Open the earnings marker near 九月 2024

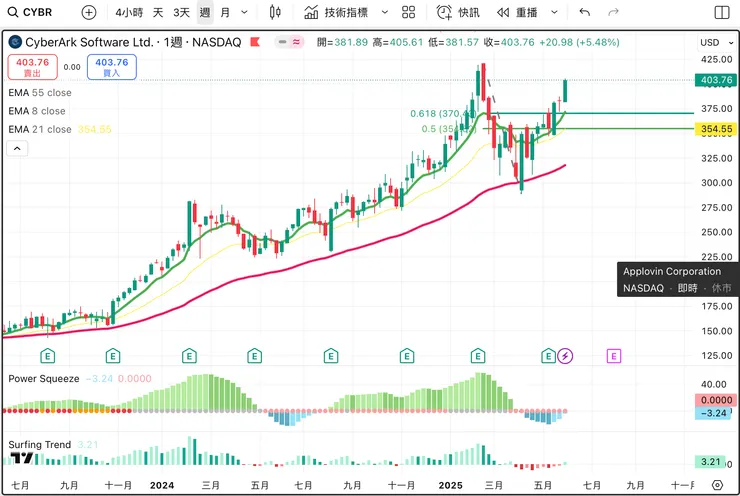(331, 356)
